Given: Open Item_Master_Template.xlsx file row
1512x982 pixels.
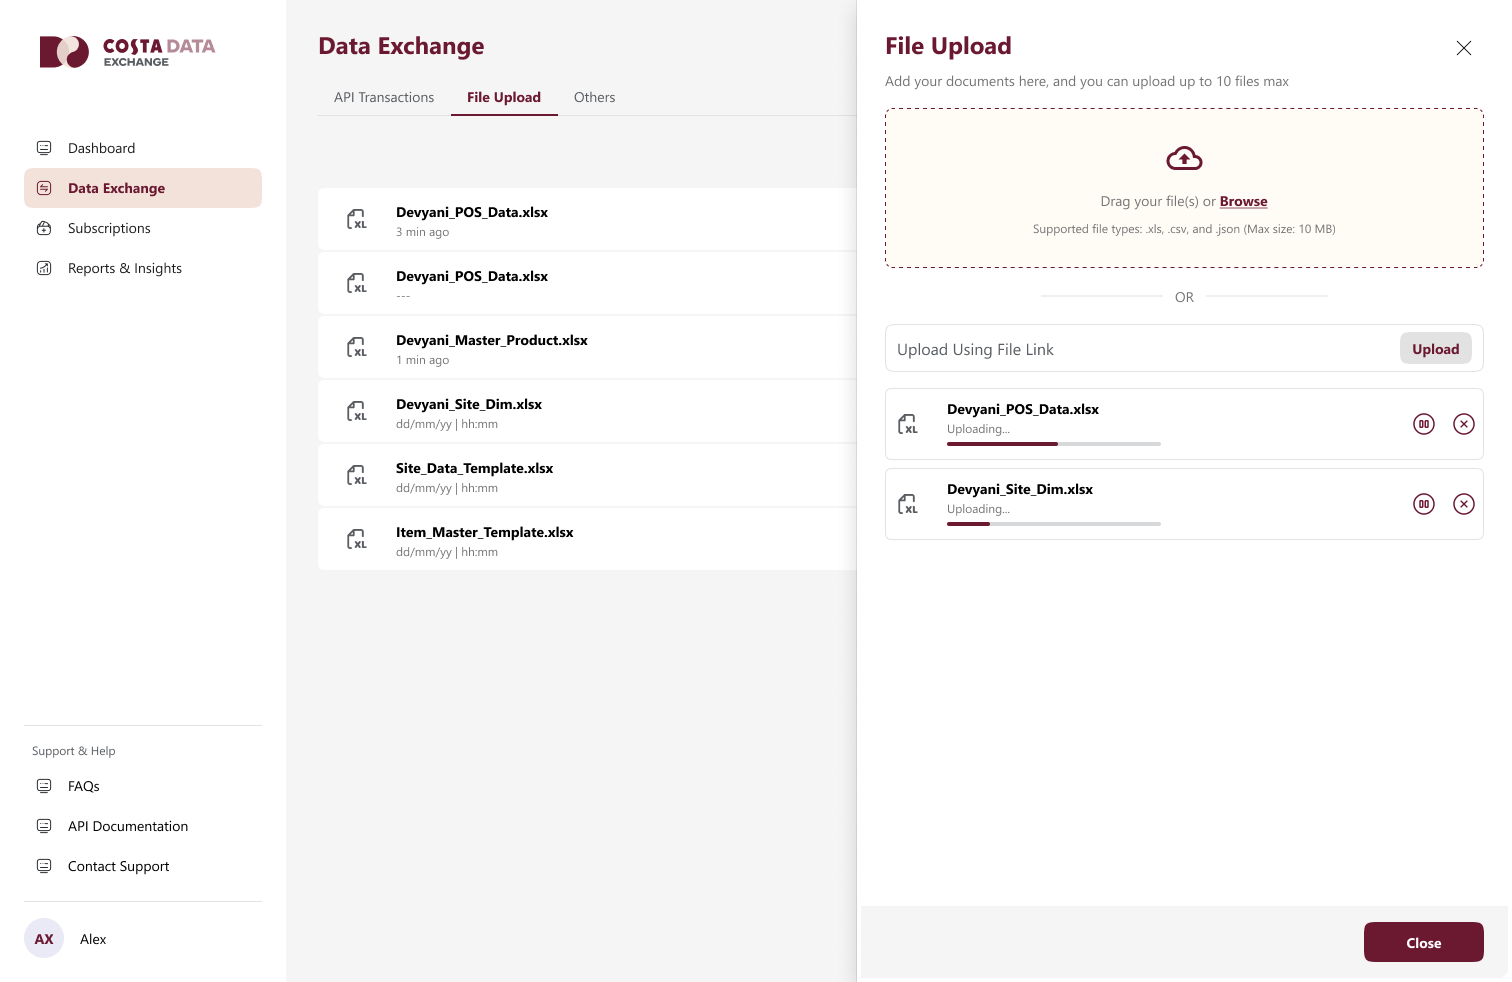Looking at the screenshot, I should point(587,539).
